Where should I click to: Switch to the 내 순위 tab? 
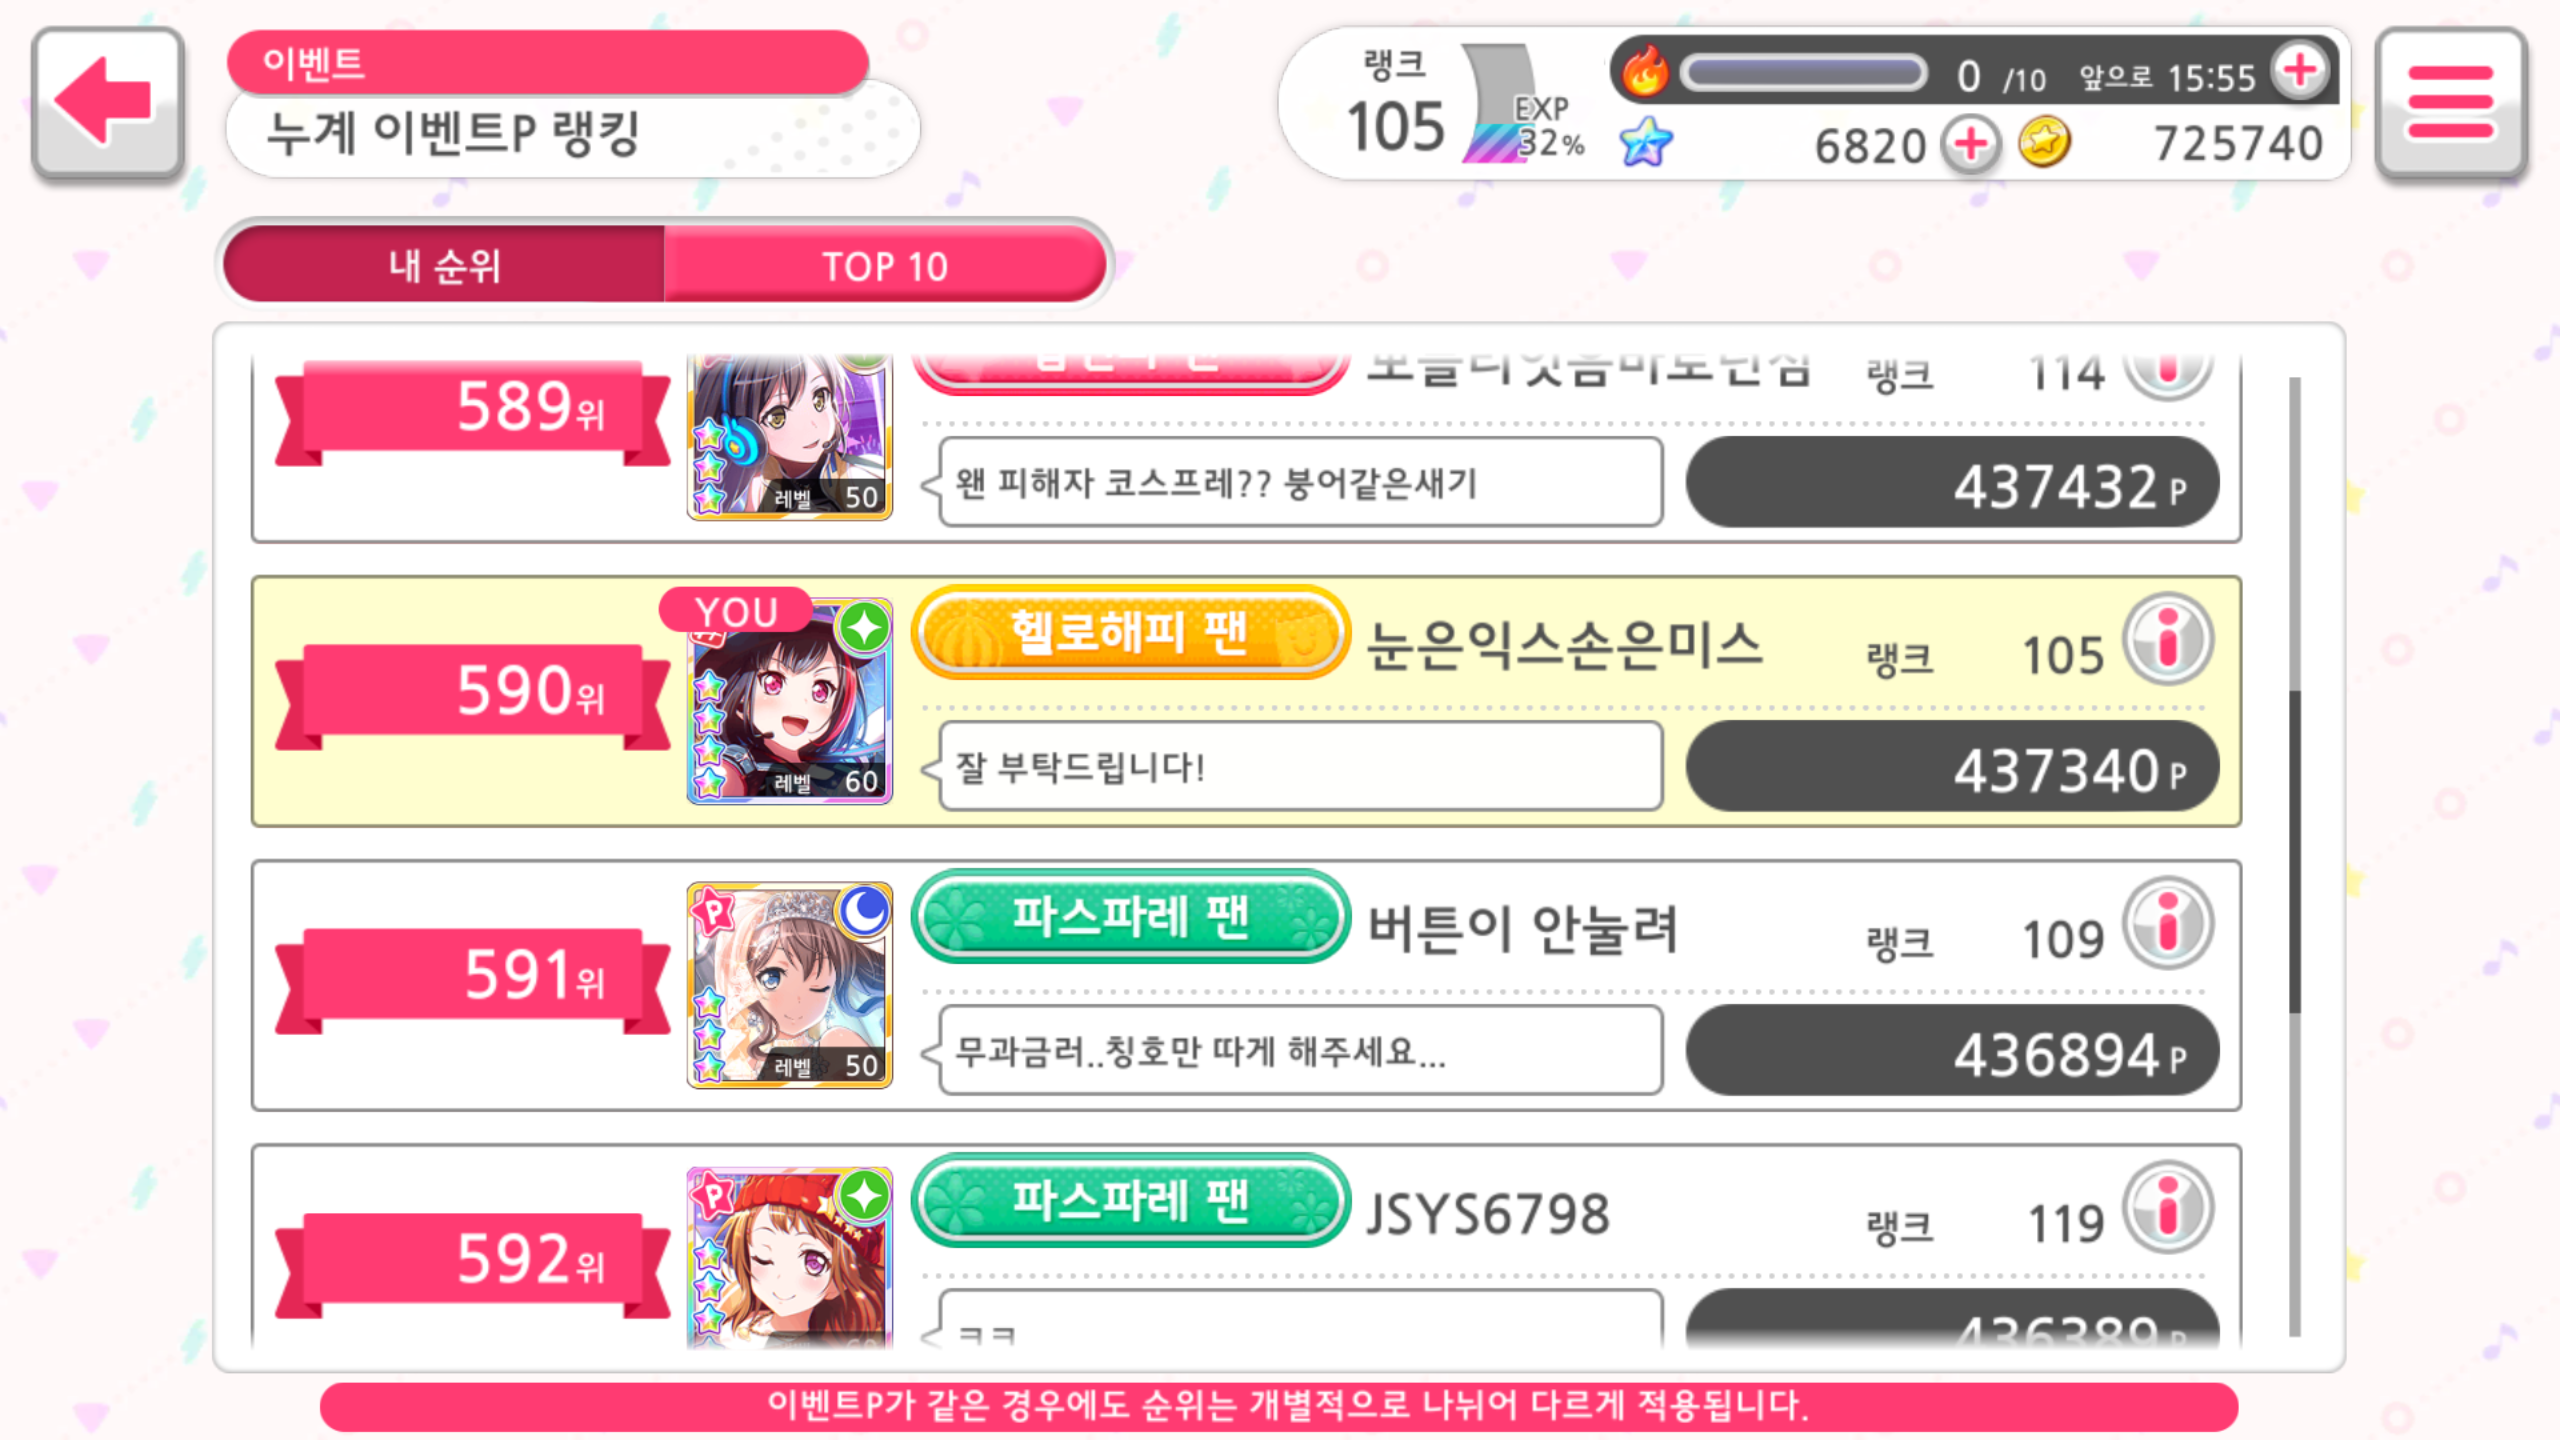coord(444,265)
